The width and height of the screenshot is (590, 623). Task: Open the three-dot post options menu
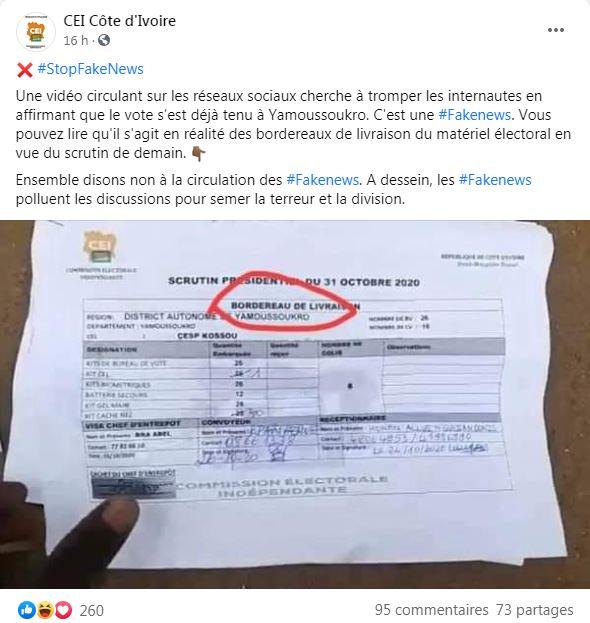pos(555,30)
